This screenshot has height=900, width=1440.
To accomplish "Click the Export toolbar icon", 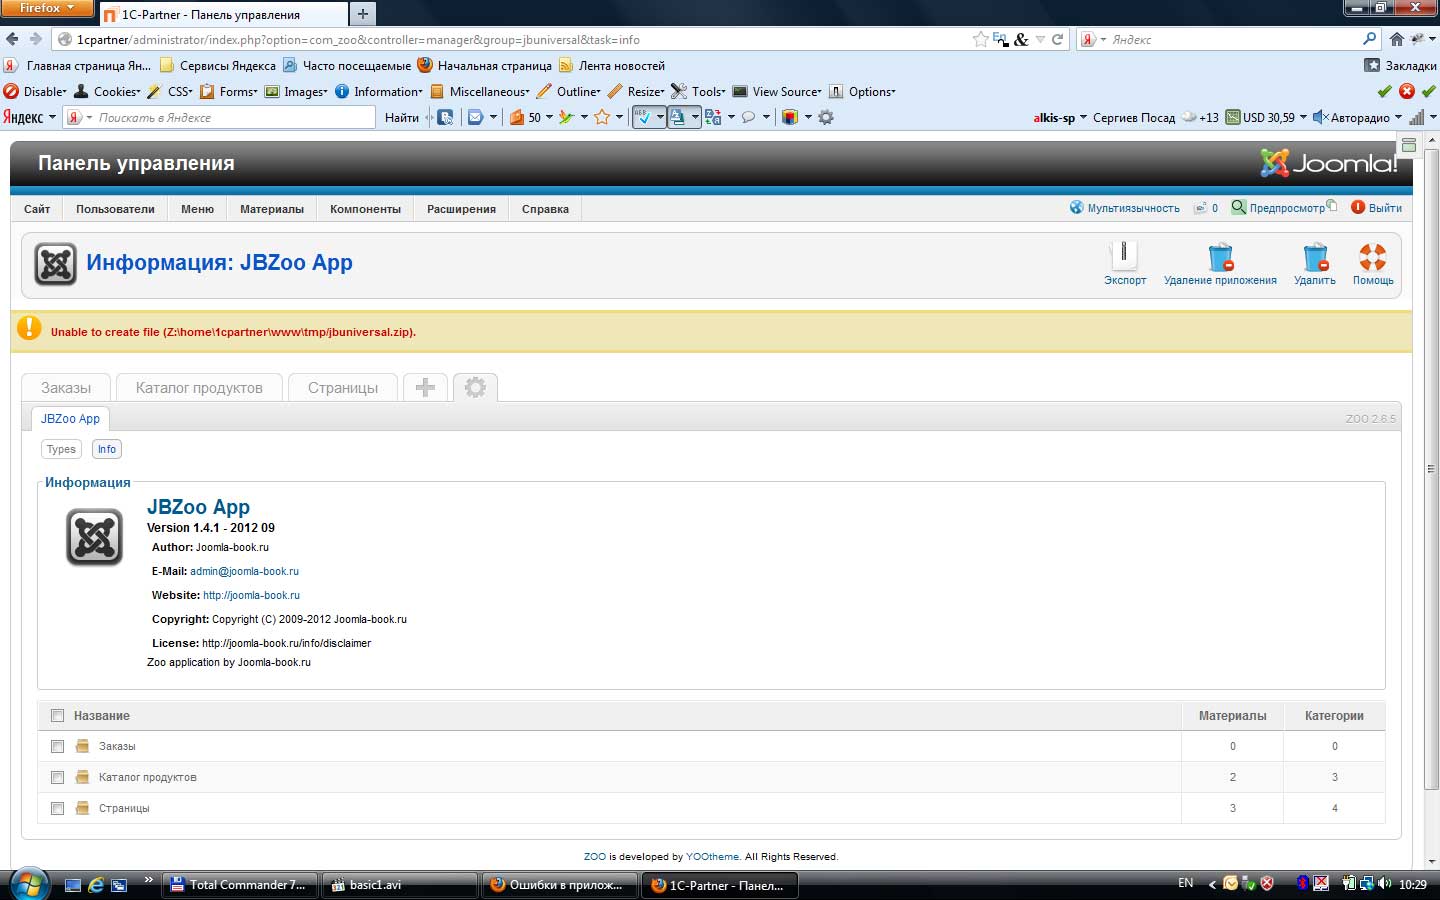I will click(x=1124, y=258).
